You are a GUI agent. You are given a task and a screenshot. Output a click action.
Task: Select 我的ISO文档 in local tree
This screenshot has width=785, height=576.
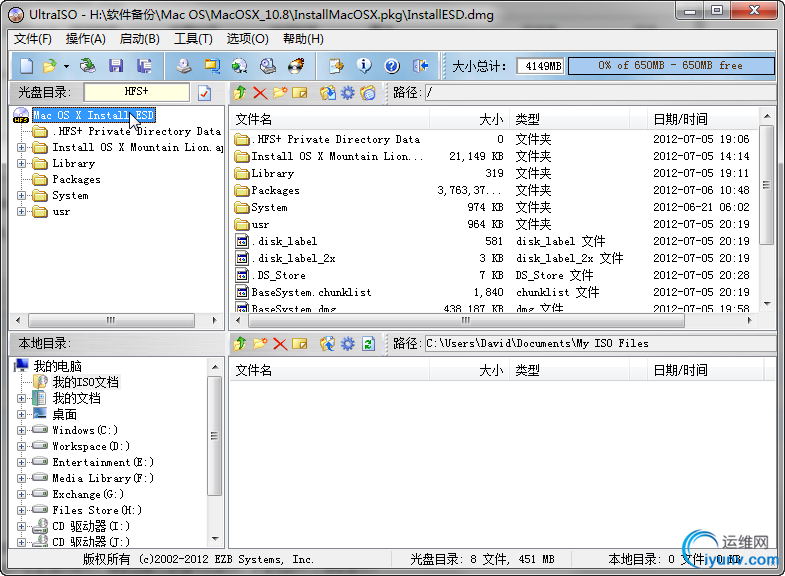(x=86, y=382)
